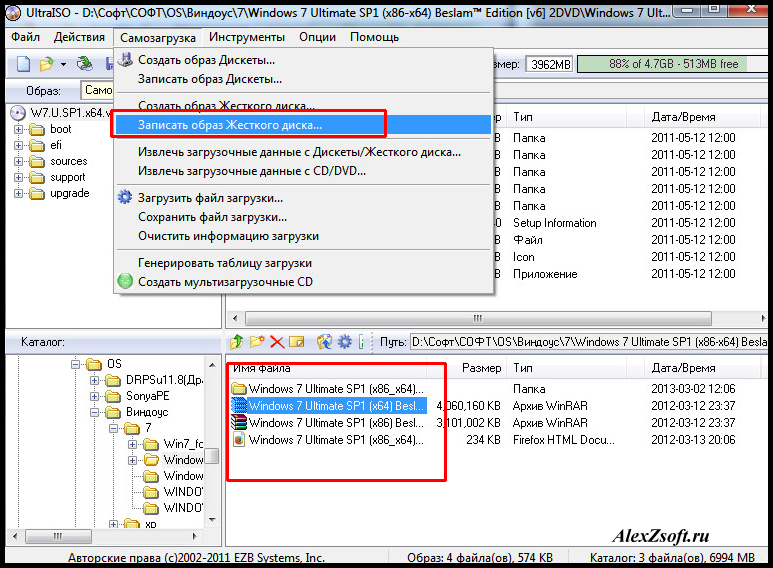Expand the Win7_fc folder node
773x568 pixels.
coord(132,444)
